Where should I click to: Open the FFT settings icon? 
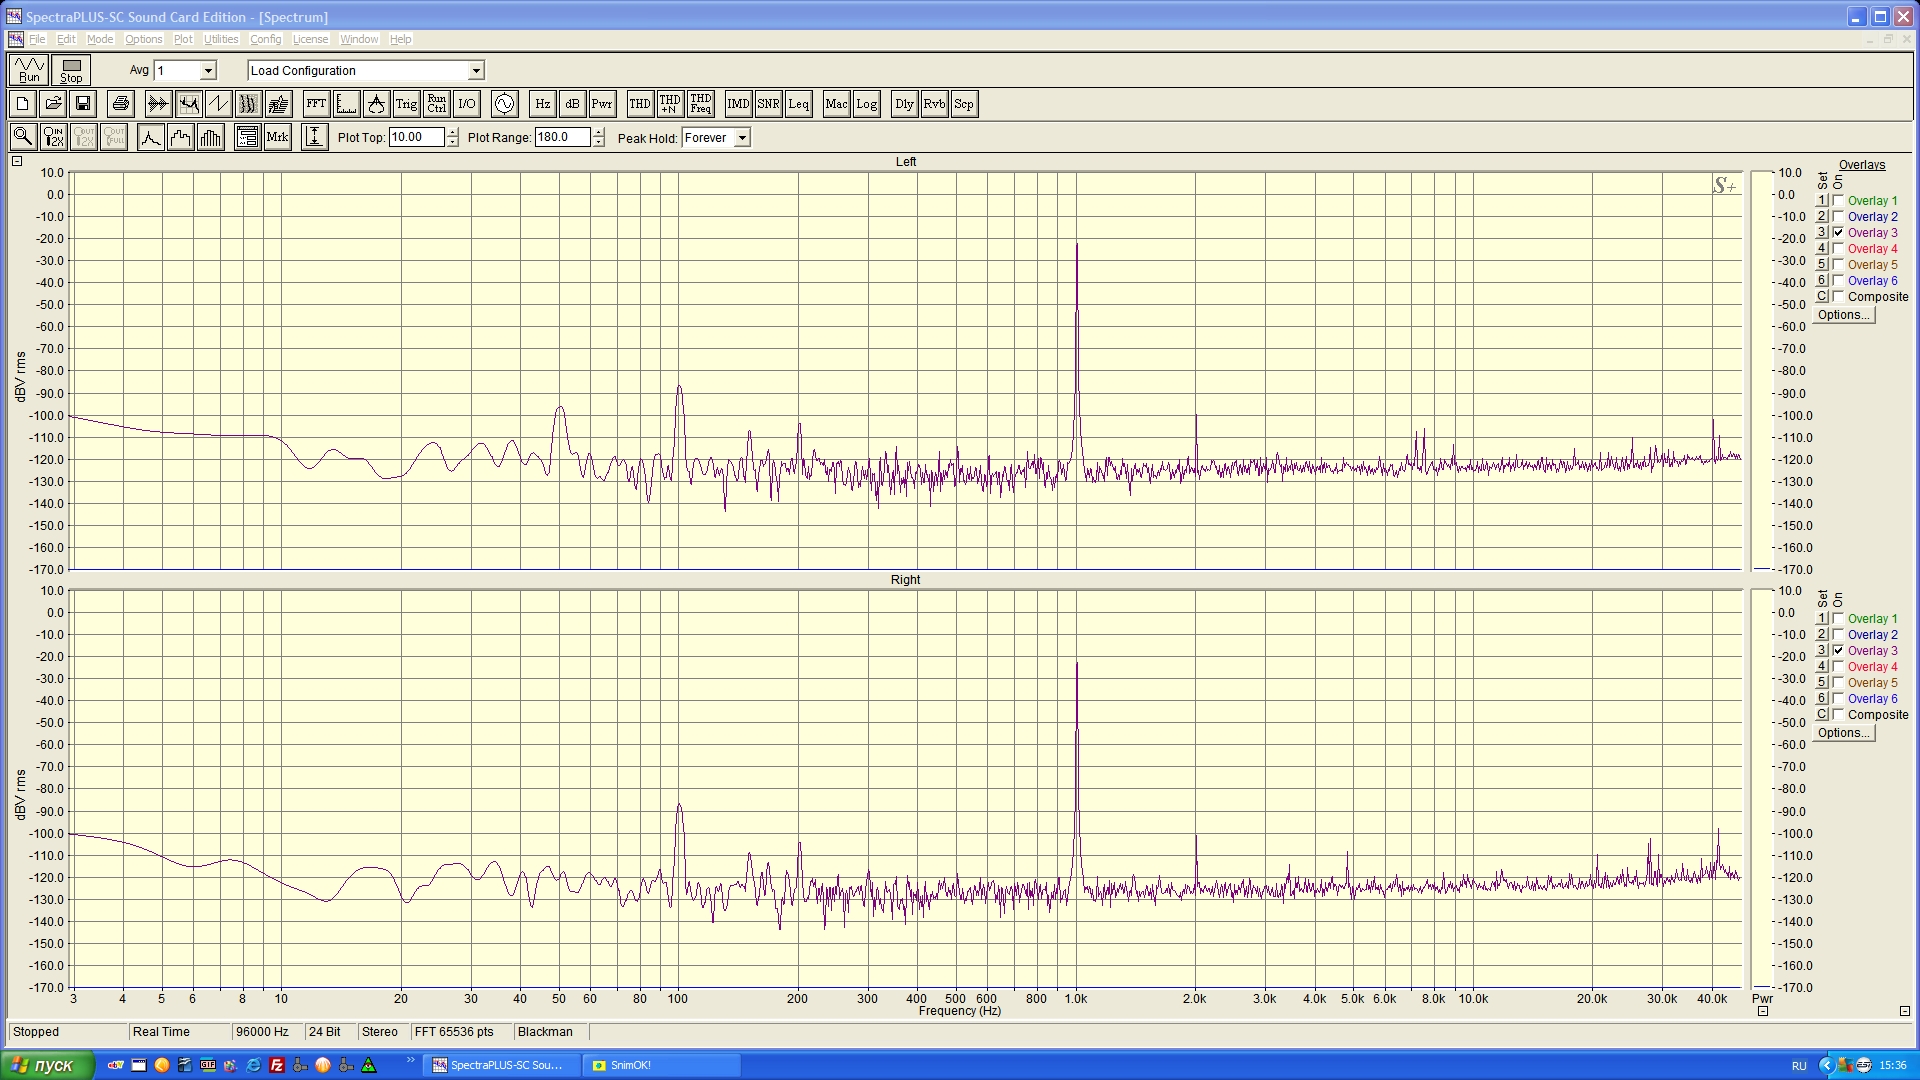(316, 104)
